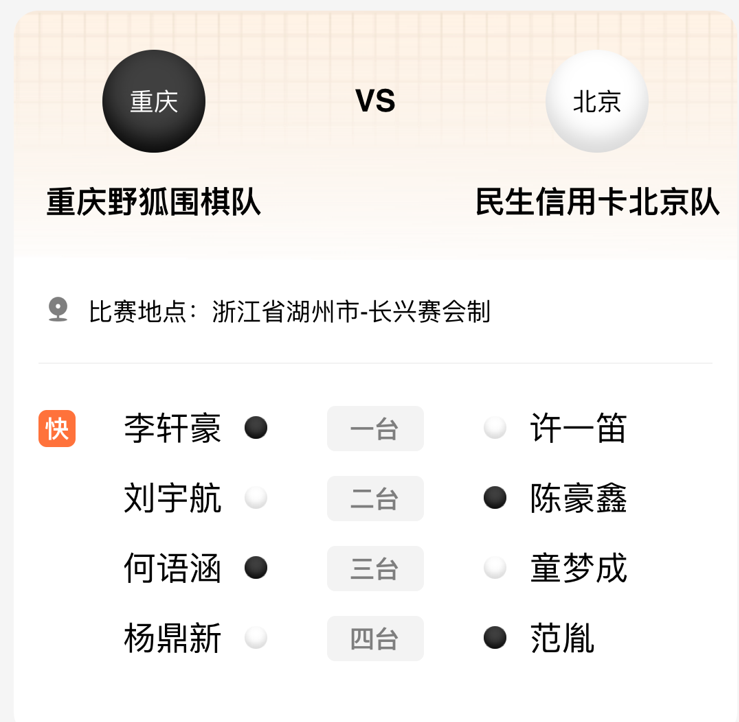This screenshot has width=739, height=722.
Task: Select the 三台 board label
Action: (375, 569)
